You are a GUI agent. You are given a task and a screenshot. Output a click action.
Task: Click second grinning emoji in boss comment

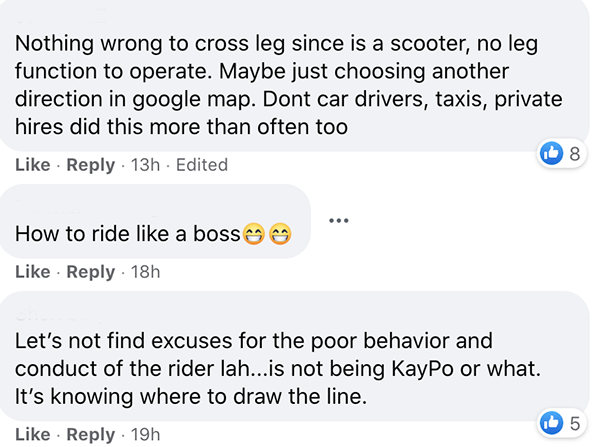pos(280,234)
